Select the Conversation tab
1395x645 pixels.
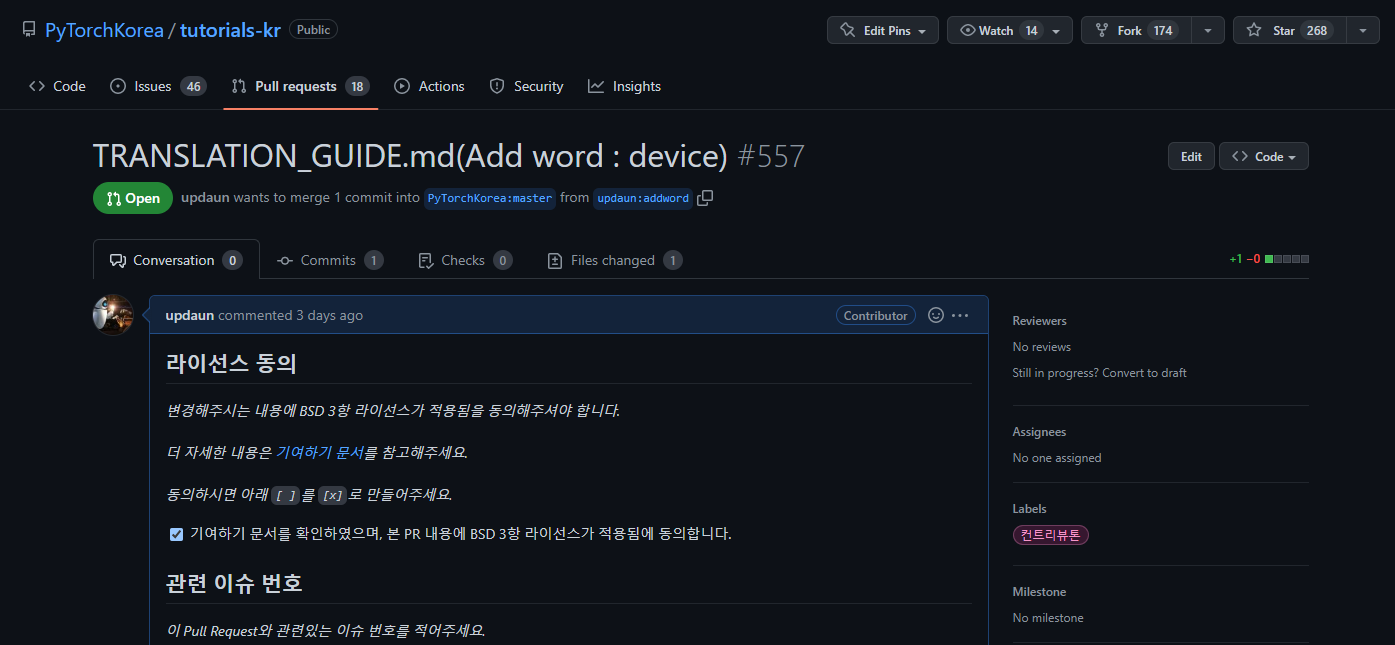click(176, 260)
